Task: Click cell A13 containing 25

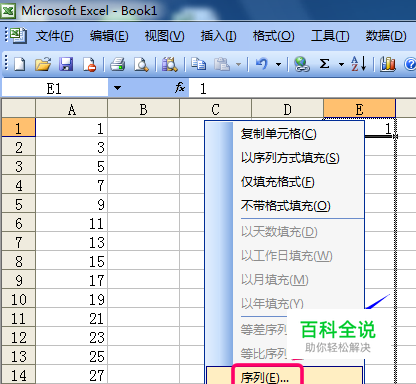Action: point(71,356)
